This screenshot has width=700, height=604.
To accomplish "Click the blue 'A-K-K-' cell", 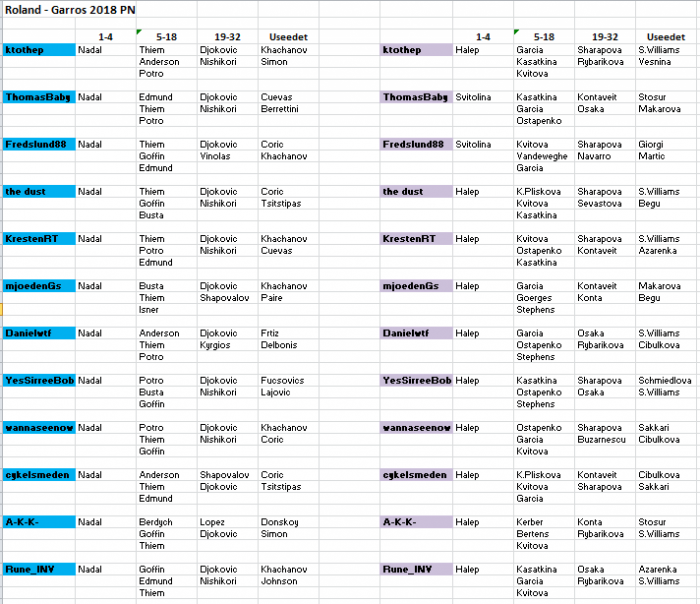I will point(39,522).
